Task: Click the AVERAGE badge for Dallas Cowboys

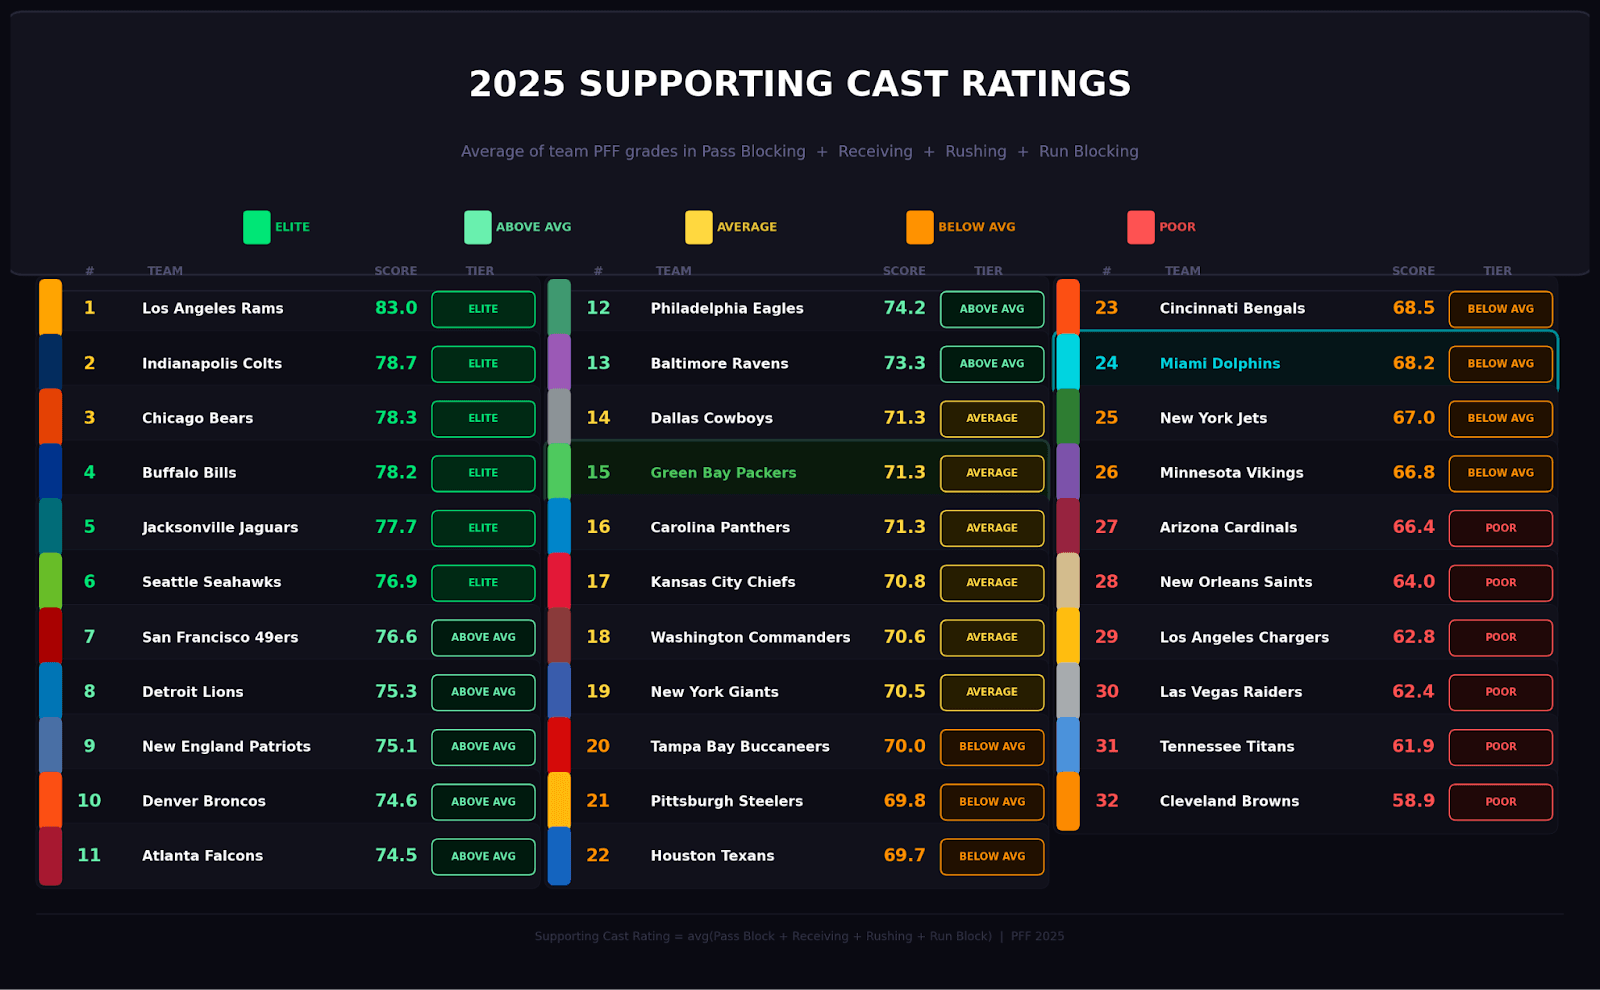Action: (992, 419)
